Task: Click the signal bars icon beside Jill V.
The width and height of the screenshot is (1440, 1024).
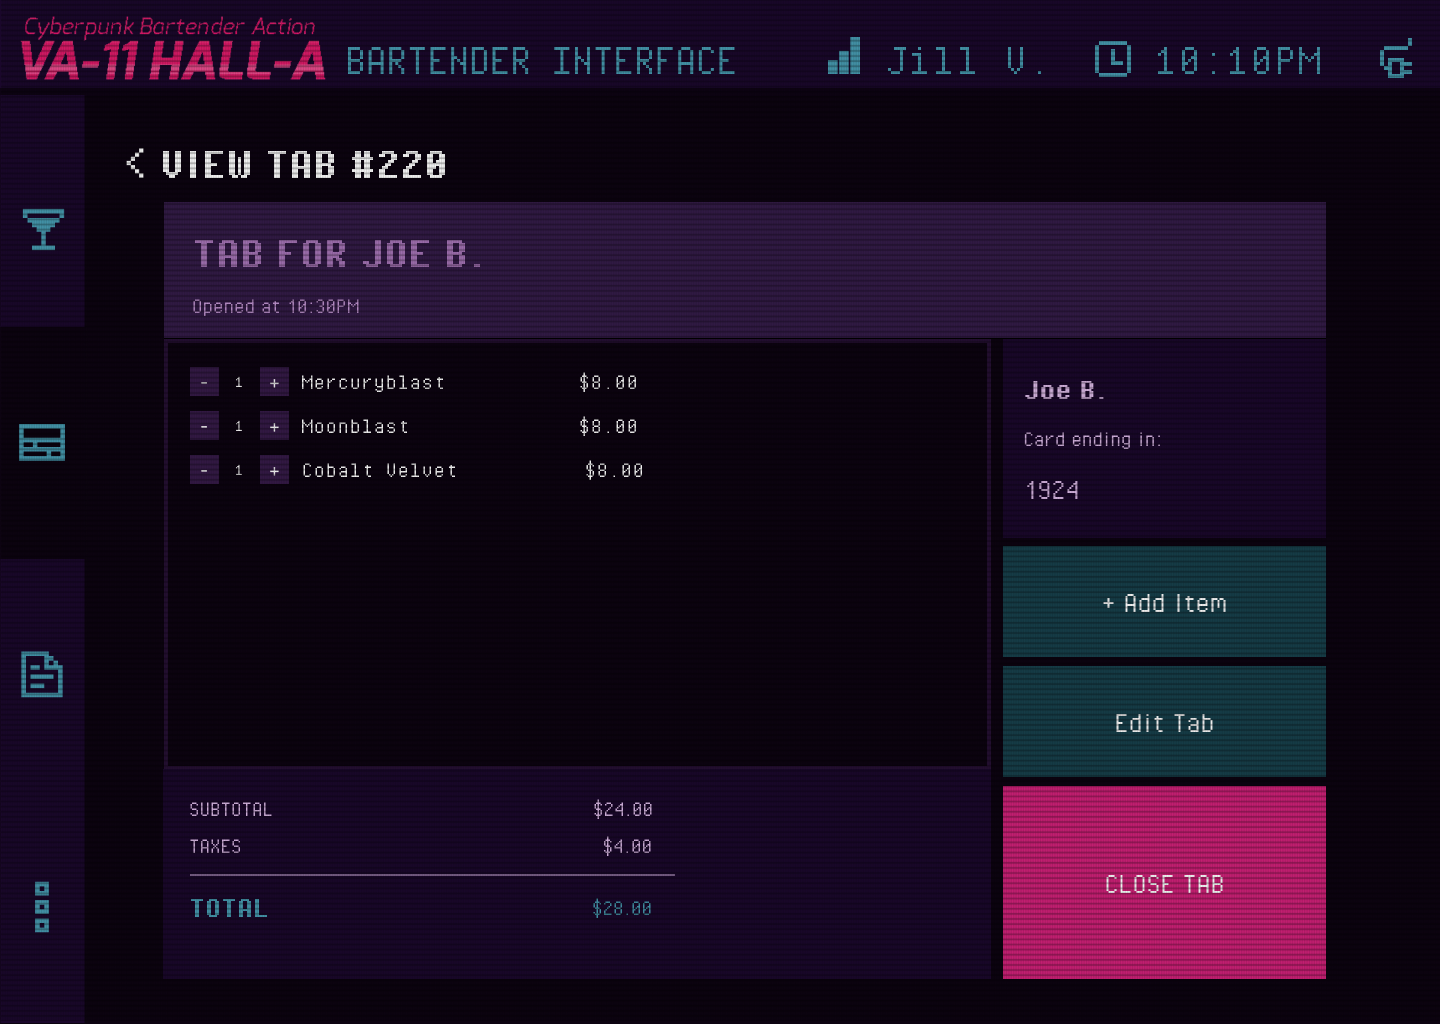Action: click(x=844, y=56)
